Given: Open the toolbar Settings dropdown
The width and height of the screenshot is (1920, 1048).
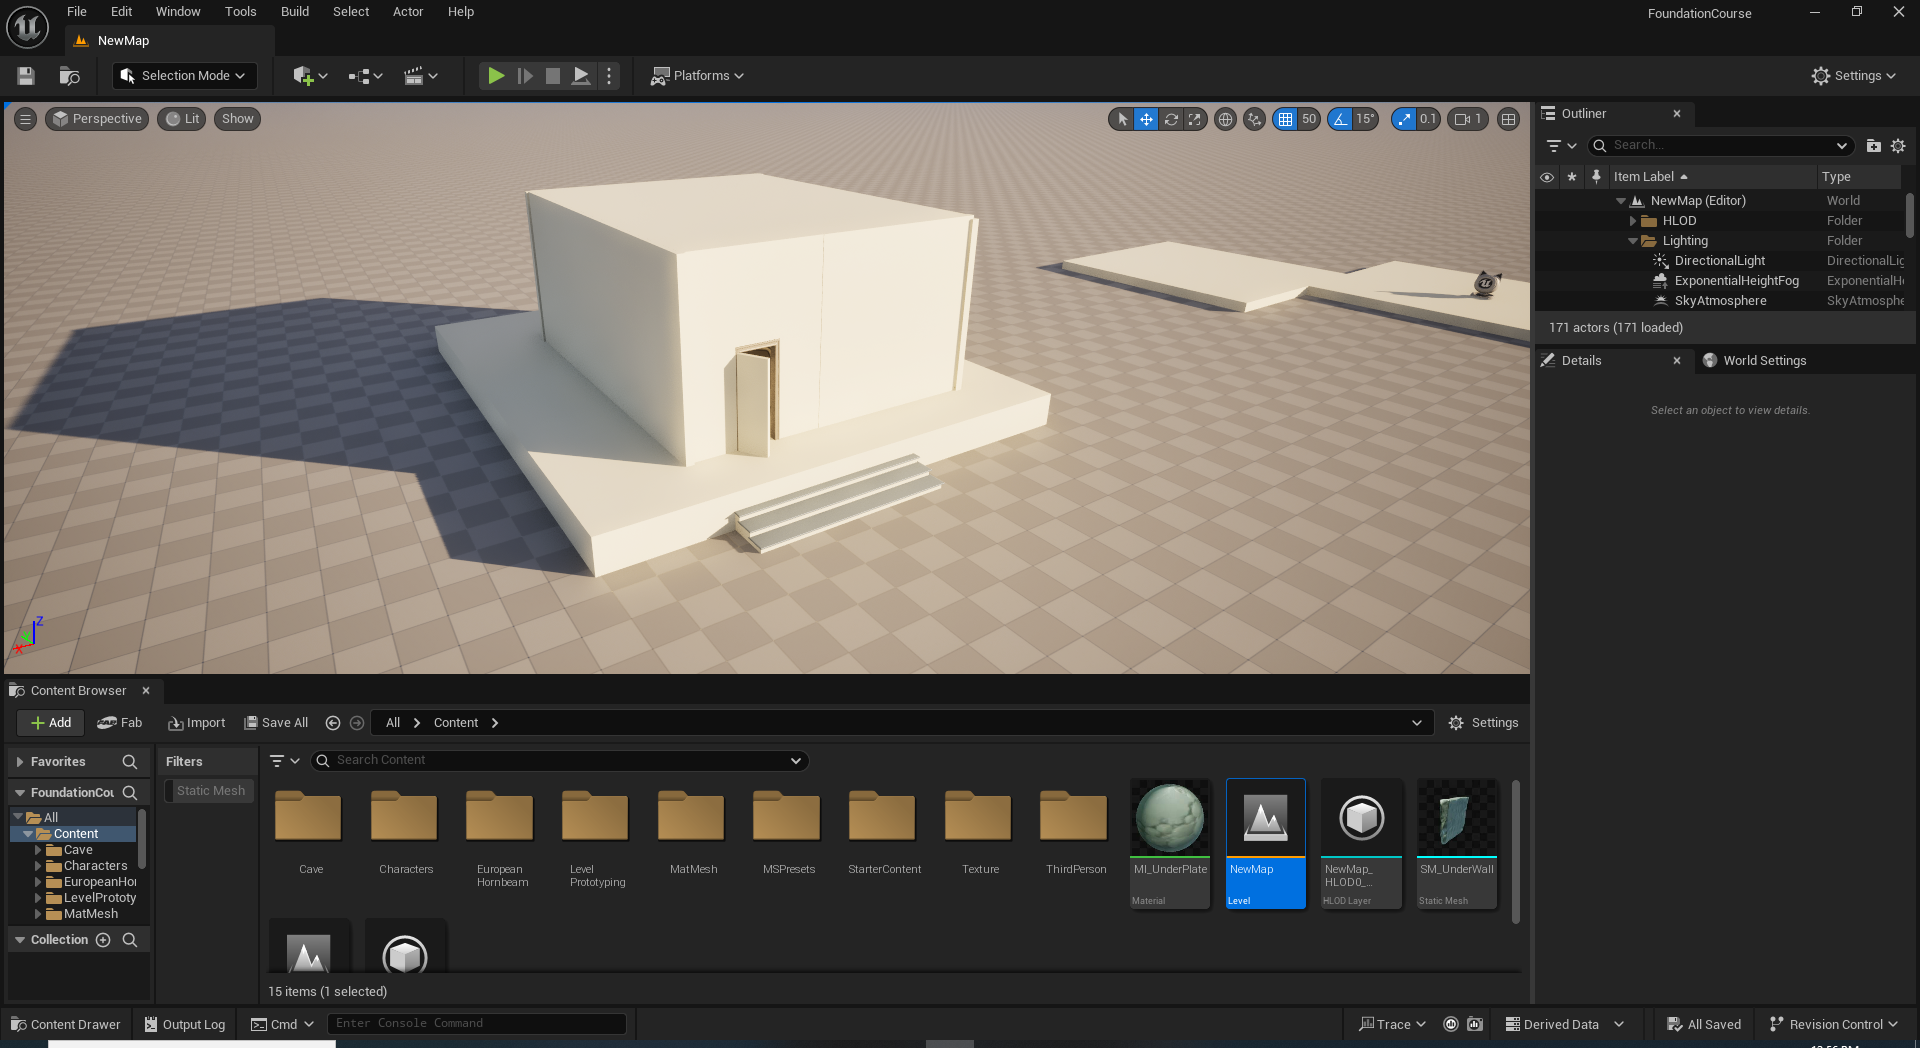Looking at the screenshot, I should point(1854,76).
